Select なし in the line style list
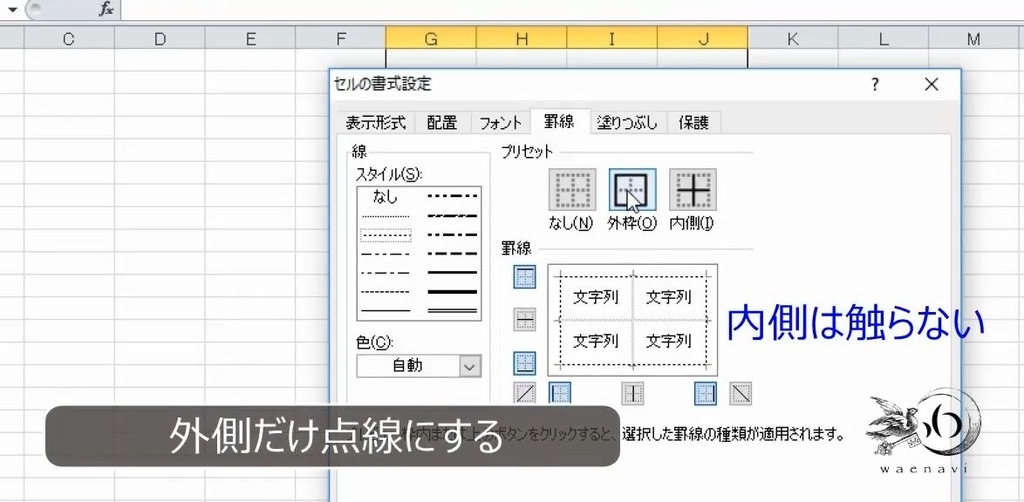 click(x=385, y=196)
